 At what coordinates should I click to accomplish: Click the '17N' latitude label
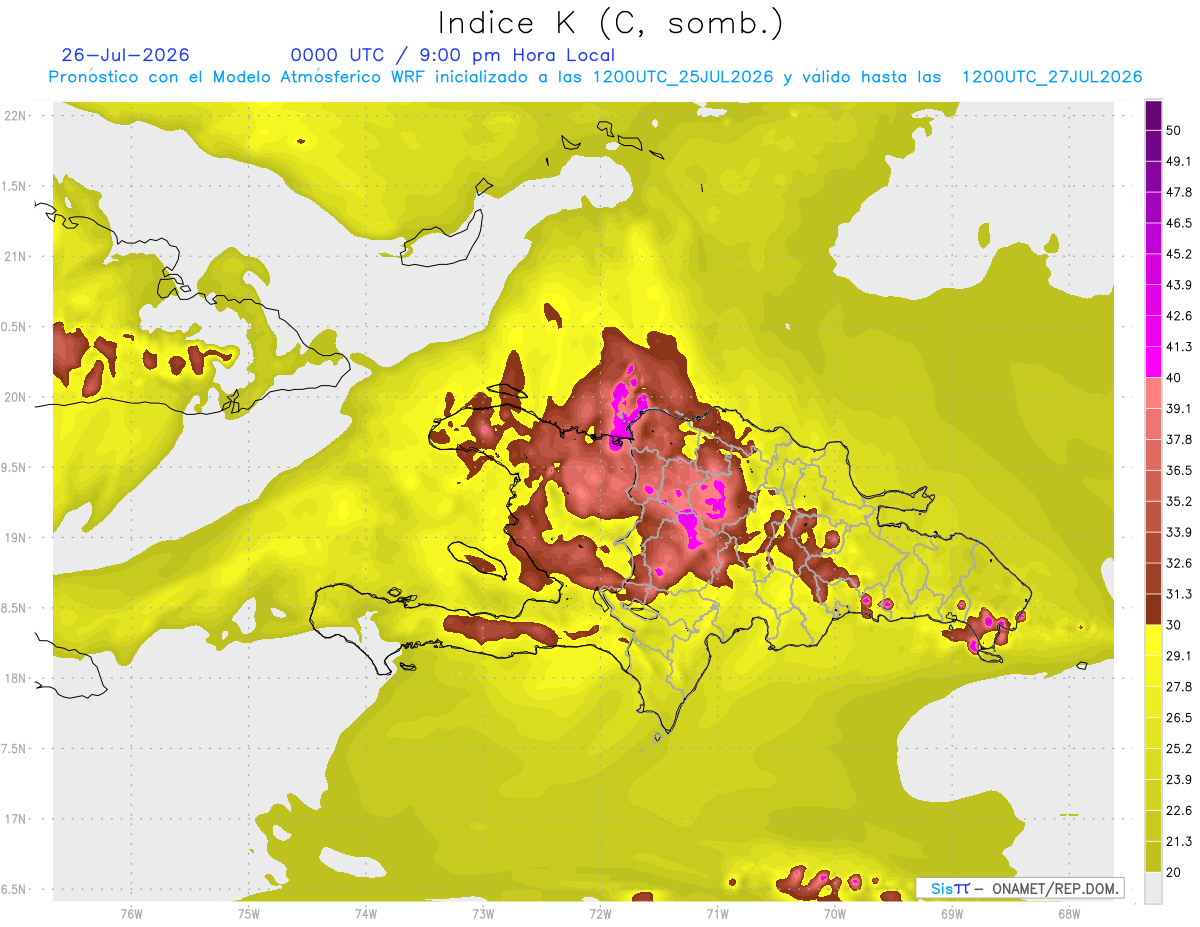click(16, 819)
